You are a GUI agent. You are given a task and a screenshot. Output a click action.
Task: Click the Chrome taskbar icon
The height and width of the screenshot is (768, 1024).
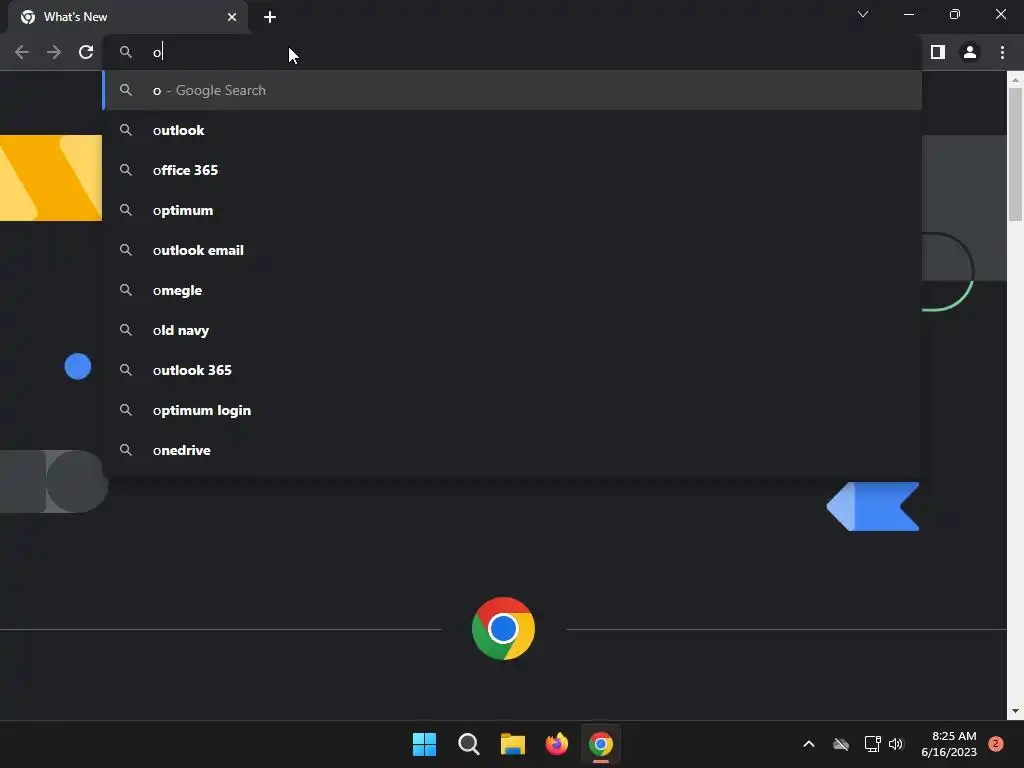click(601, 744)
